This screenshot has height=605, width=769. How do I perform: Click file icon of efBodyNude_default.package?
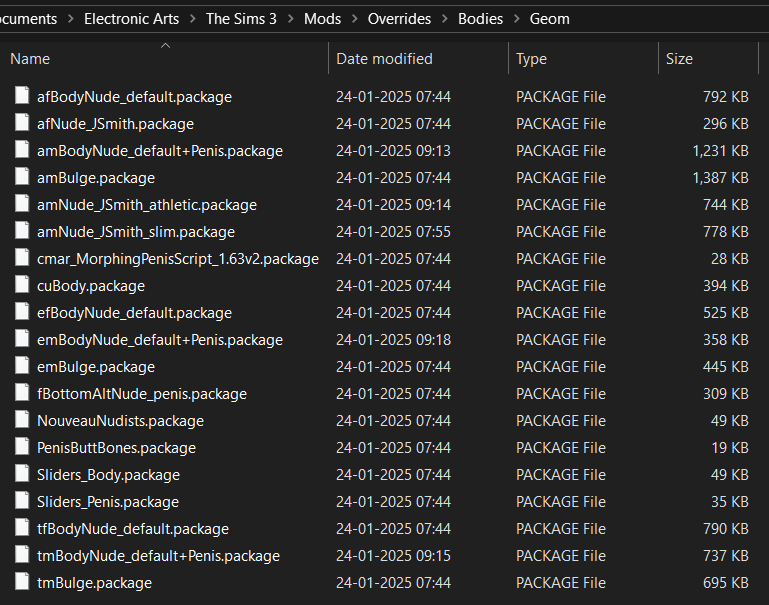pyautogui.click(x=22, y=311)
